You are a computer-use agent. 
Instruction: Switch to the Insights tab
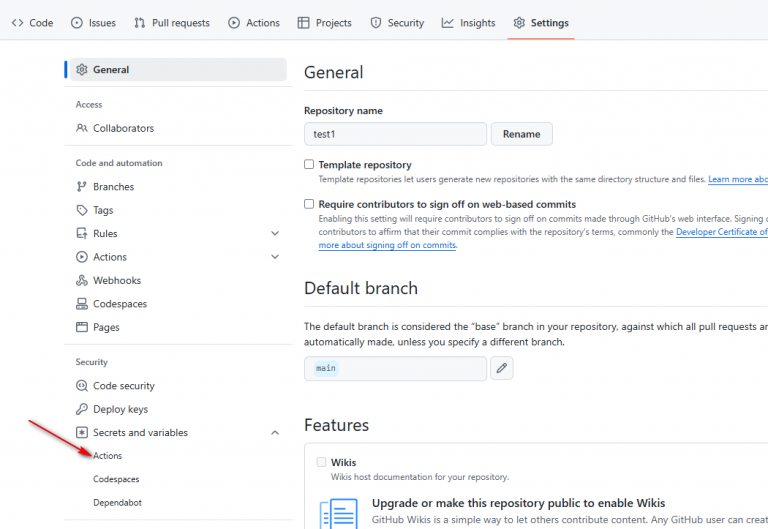468,23
